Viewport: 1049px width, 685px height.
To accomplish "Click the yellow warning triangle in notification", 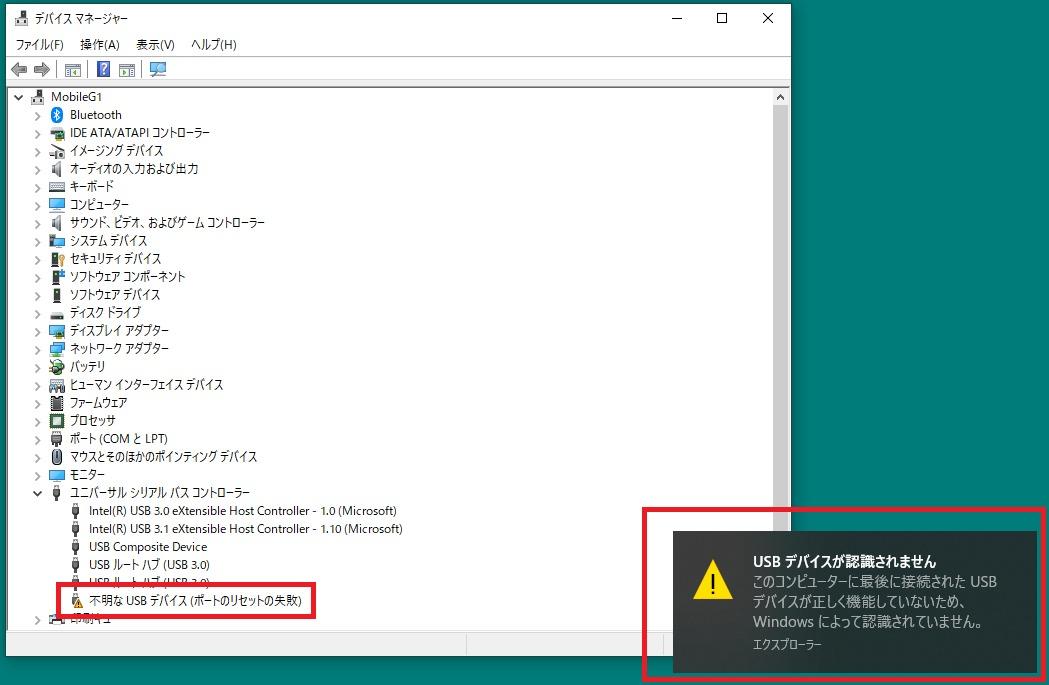I will pos(712,579).
